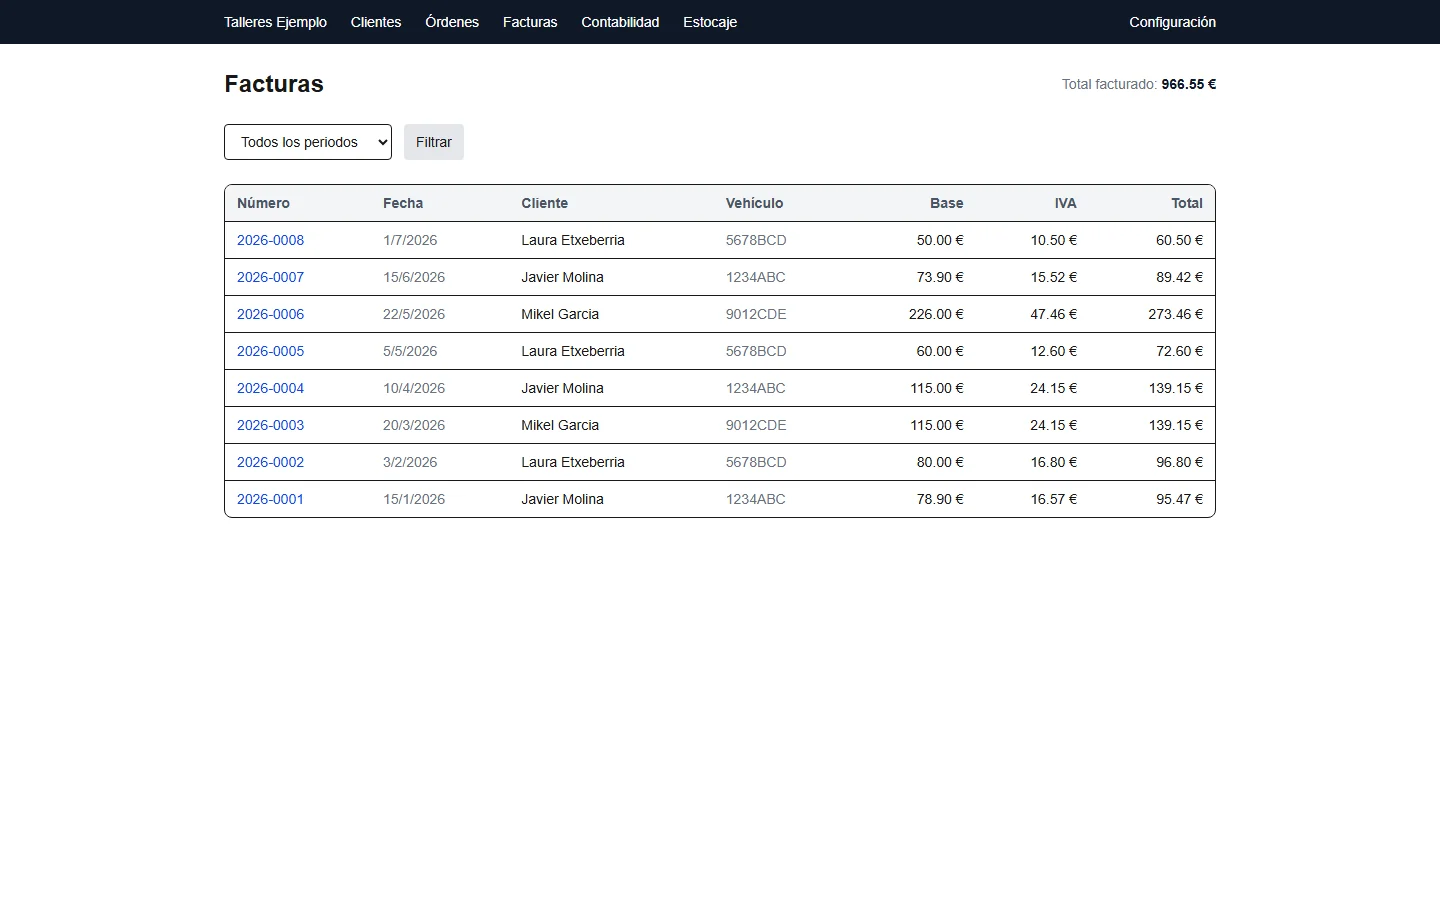Image resolution: width=1440 pixels, height=900 pixels.
Task: Click the Total column header
Action: [1187, 203]
